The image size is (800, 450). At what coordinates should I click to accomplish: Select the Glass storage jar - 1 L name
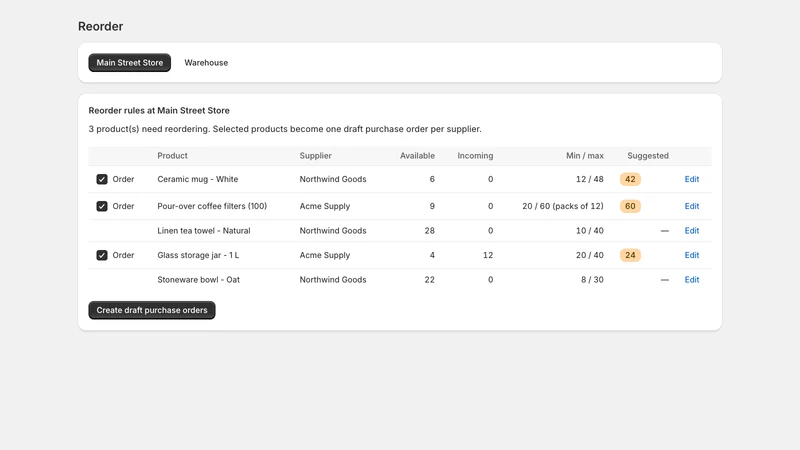(x=198, y=255)
